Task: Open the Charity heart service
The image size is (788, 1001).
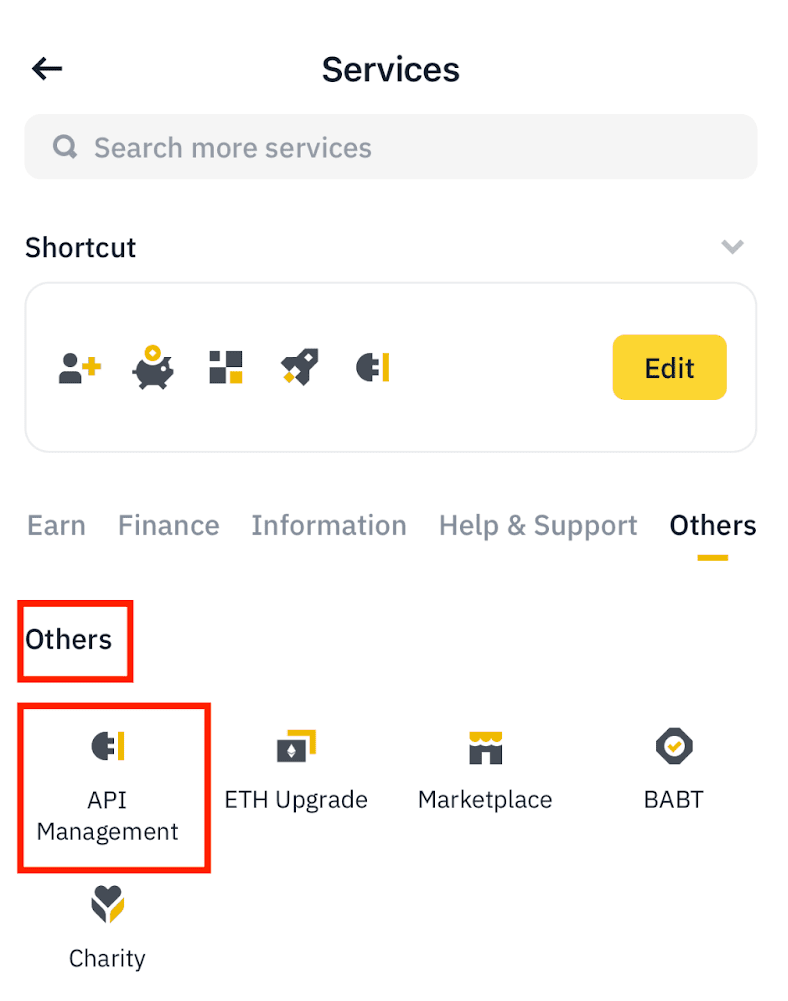Action: tap(107, 928)
